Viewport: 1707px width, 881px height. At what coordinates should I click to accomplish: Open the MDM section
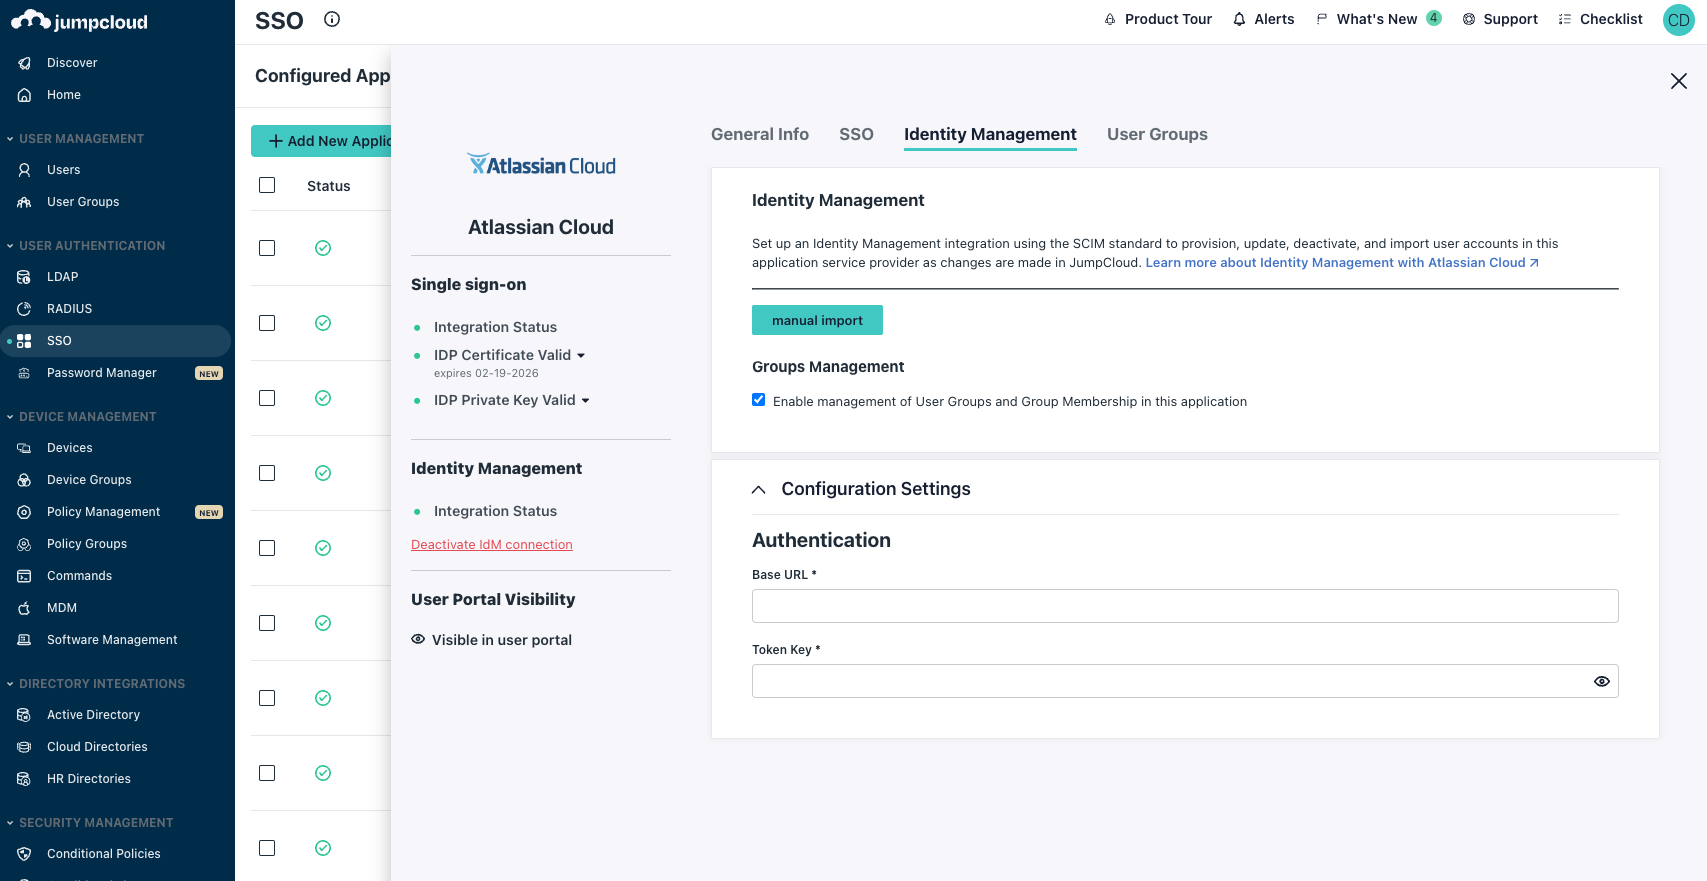tap(62, 608)
